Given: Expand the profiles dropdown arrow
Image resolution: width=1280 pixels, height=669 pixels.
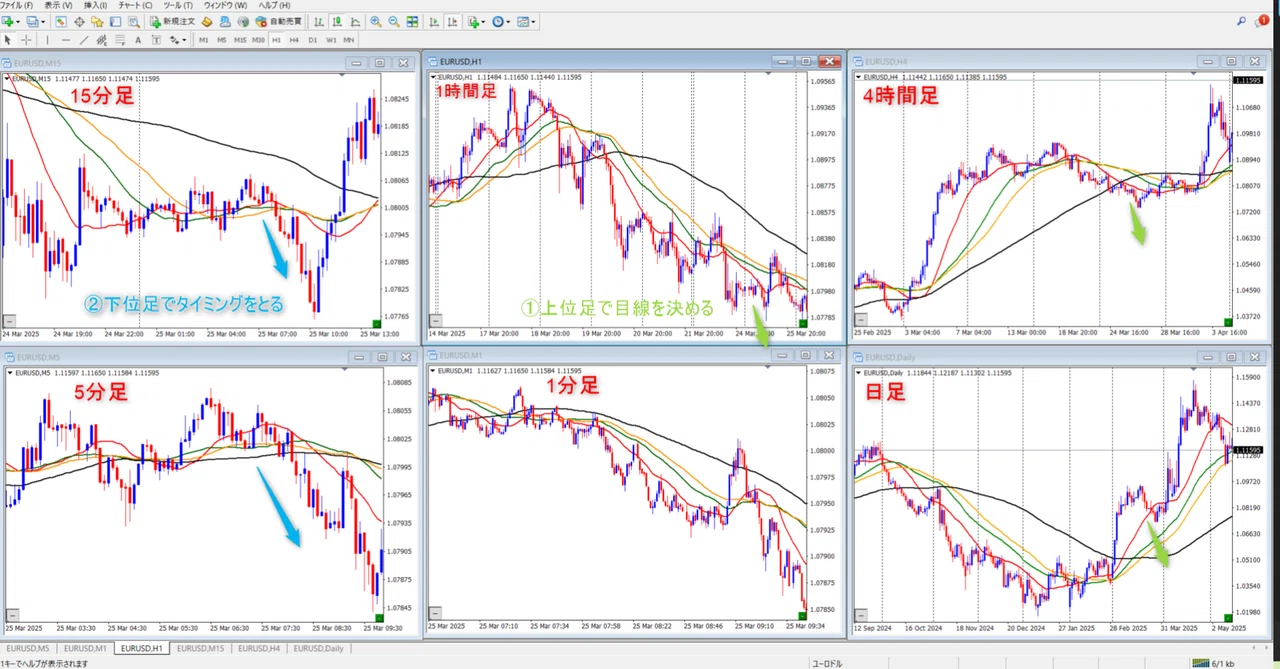Looking at the screenshot, I should (43, 21).
